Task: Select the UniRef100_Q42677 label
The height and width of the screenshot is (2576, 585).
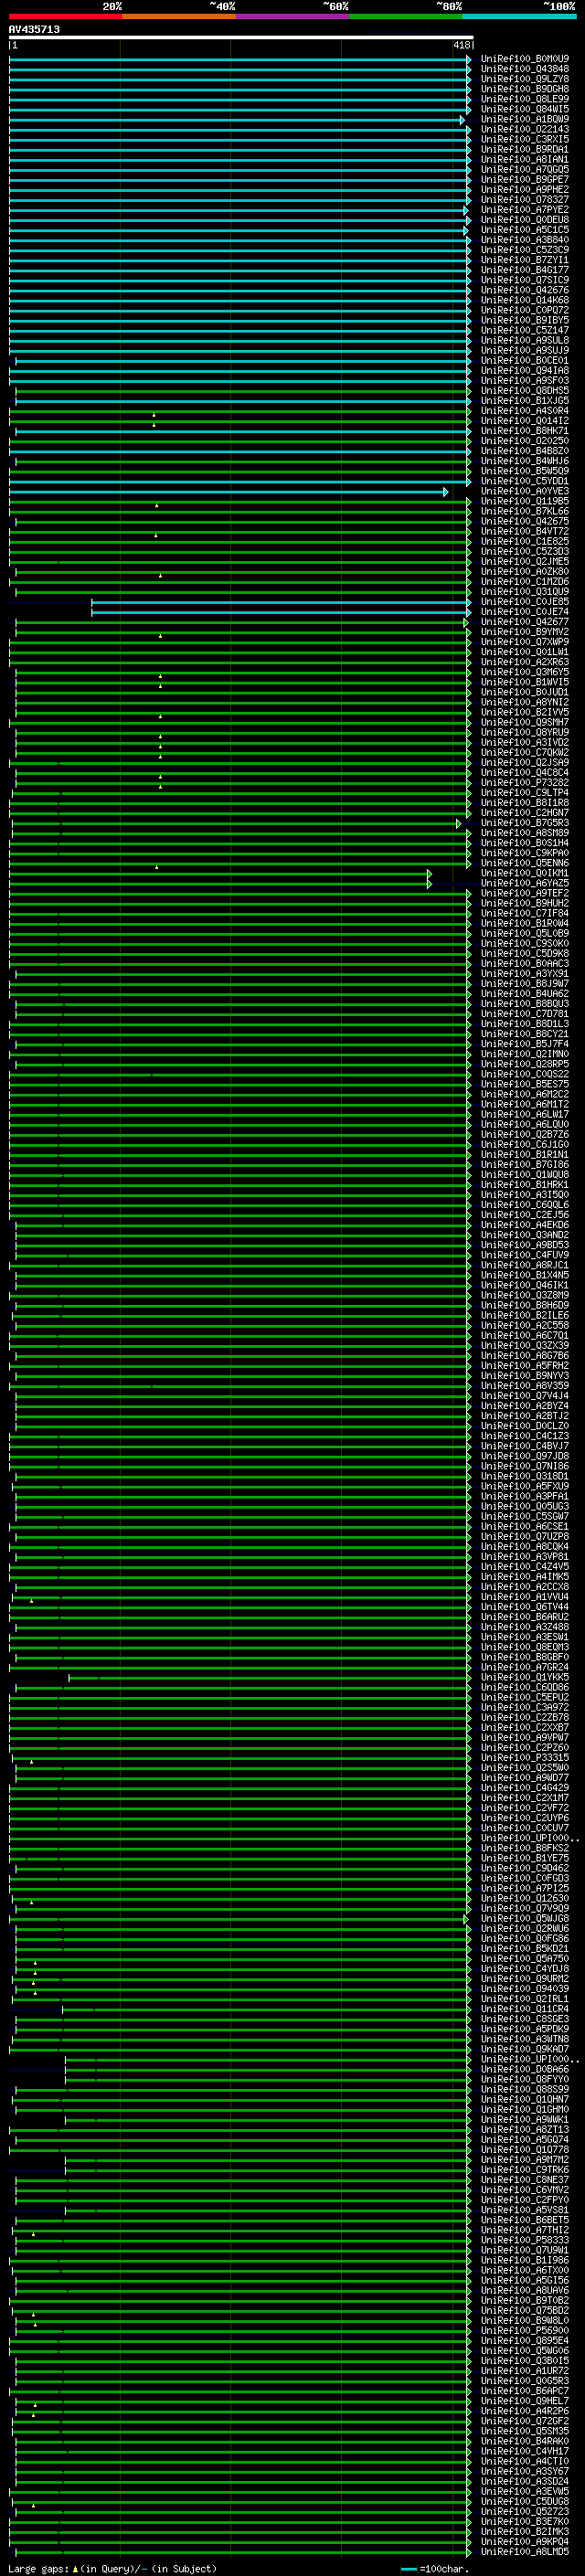Action: pyautogui.click(x=525, y=622)
